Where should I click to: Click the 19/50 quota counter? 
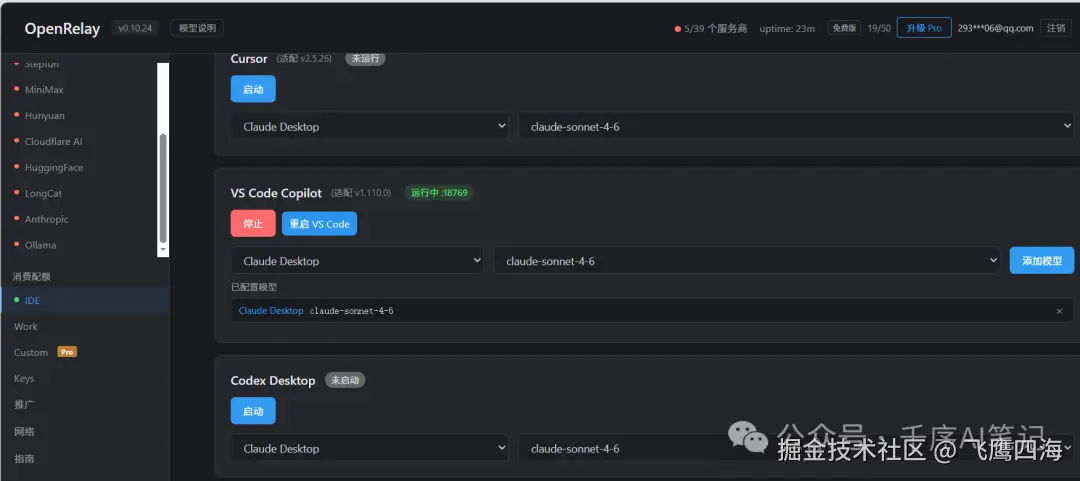pos(879,28)
